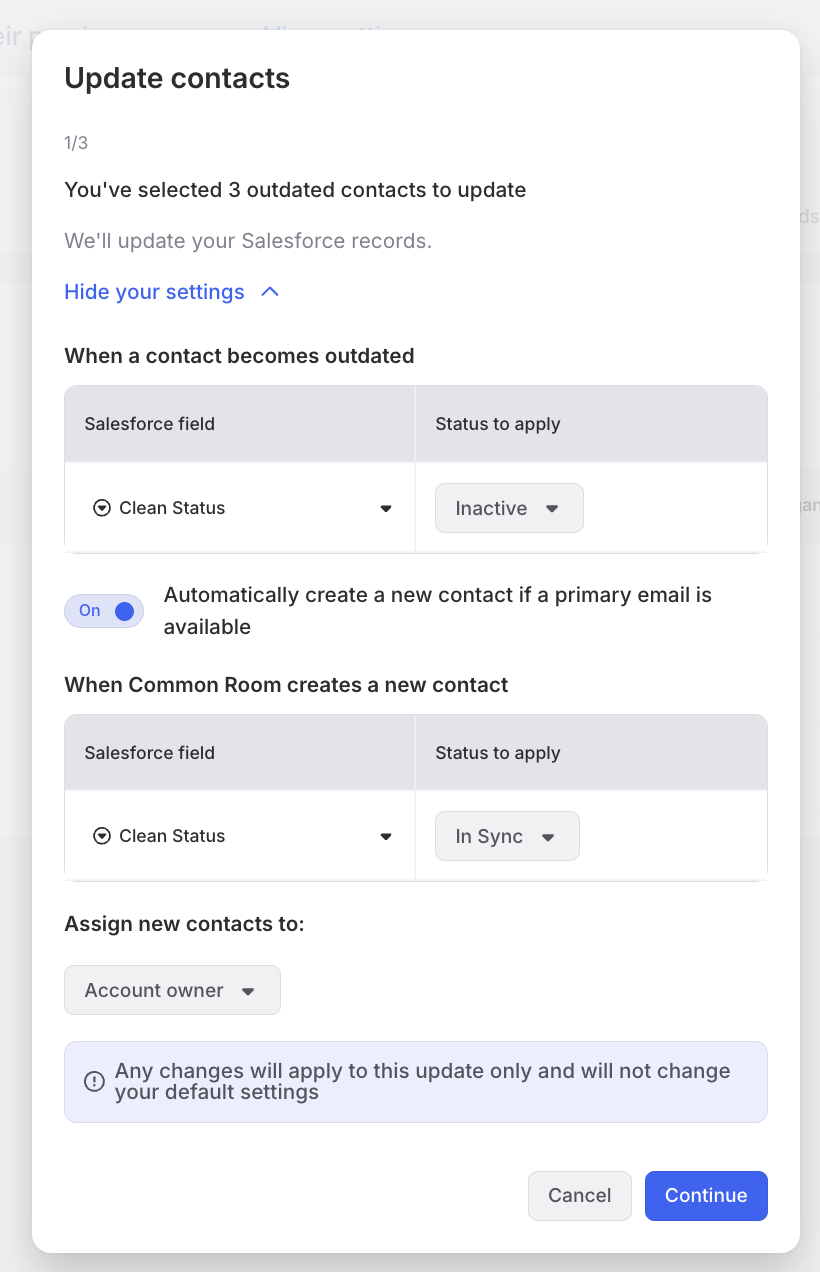Click the notice text about default settings
The width and height of the screenshot is (820, 1272).
[x=422, y=1081]
